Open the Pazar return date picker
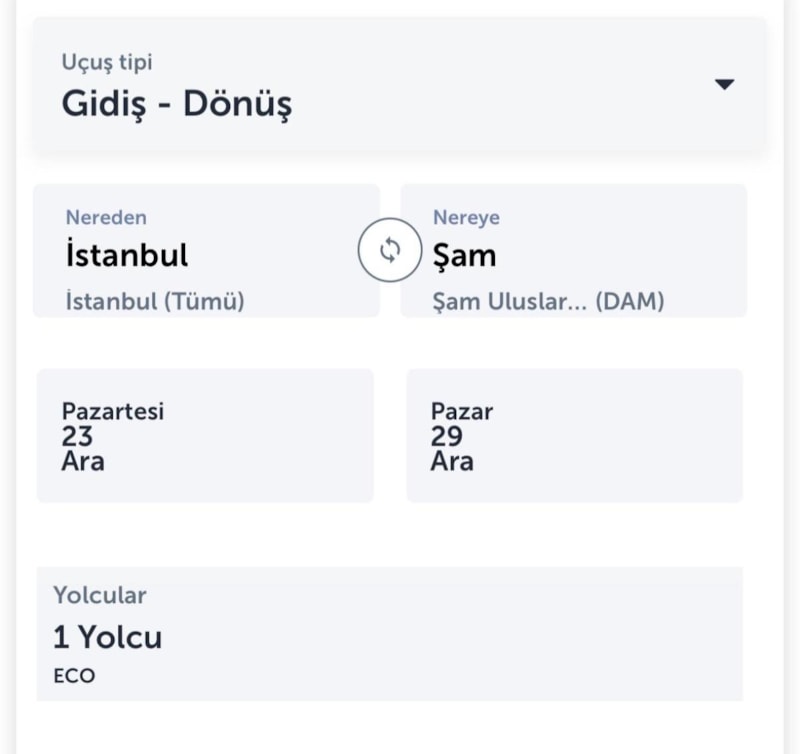 [x=462, y=411]
